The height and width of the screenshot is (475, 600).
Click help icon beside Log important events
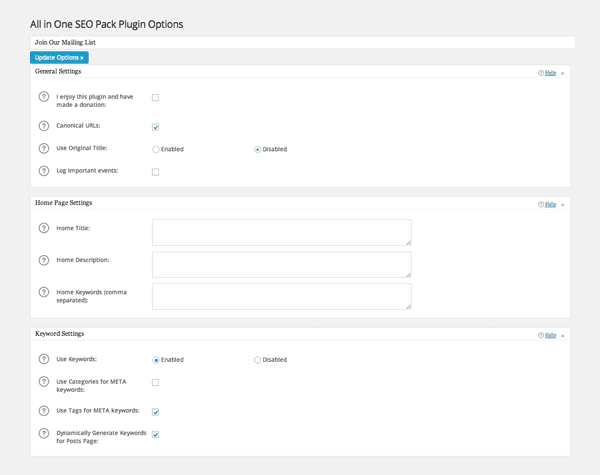pyautogui.click(x=44, y=171)
